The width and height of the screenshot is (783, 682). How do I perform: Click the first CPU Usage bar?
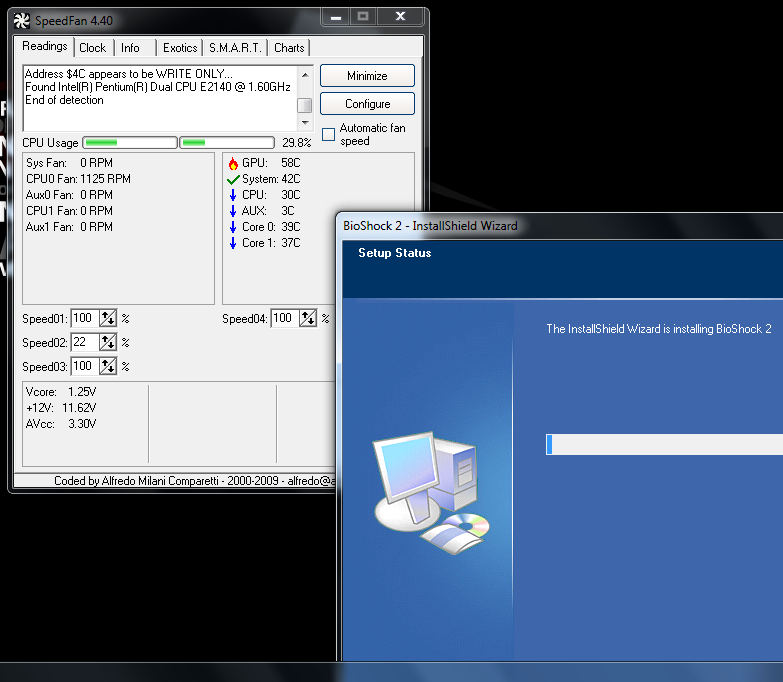tap(130, 143)
